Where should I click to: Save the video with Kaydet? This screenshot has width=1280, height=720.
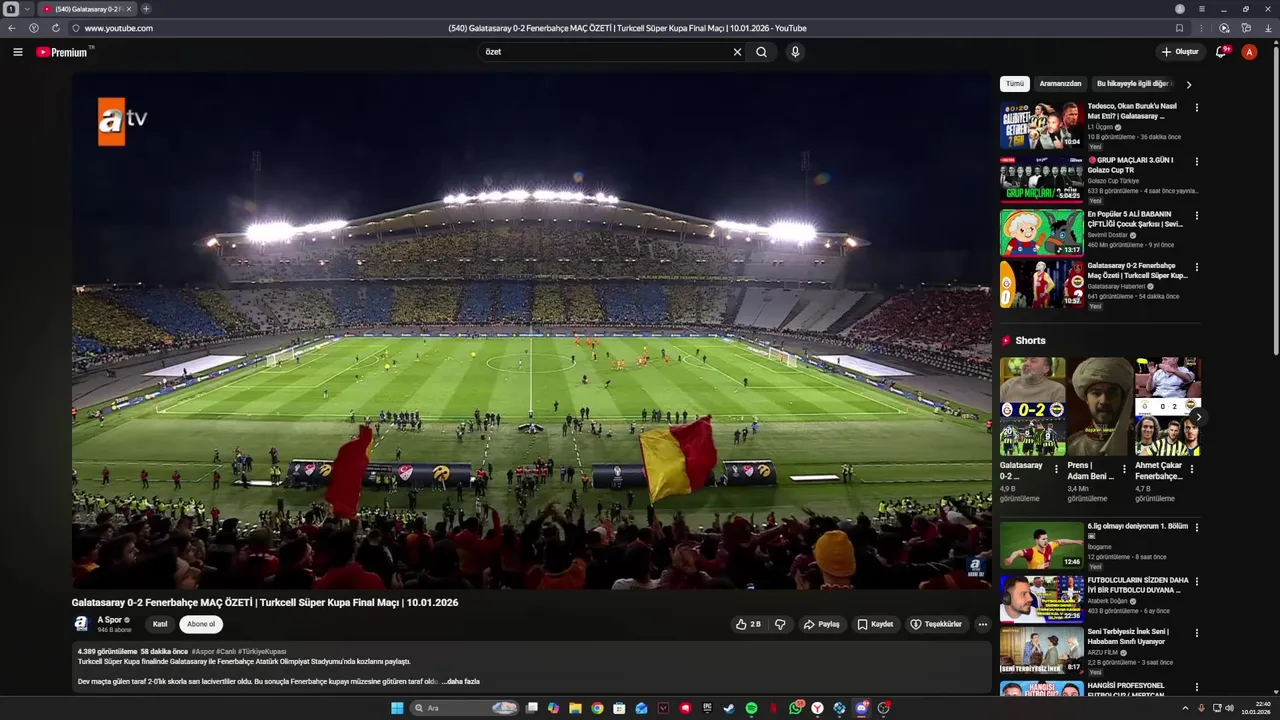click(875, 624)
